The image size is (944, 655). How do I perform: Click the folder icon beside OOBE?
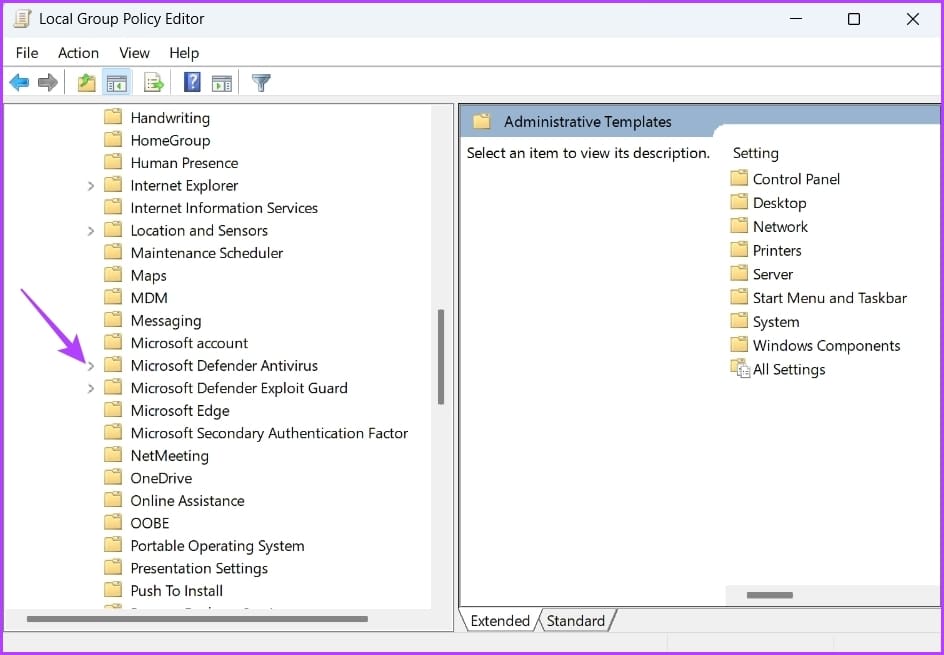[113, 523]
